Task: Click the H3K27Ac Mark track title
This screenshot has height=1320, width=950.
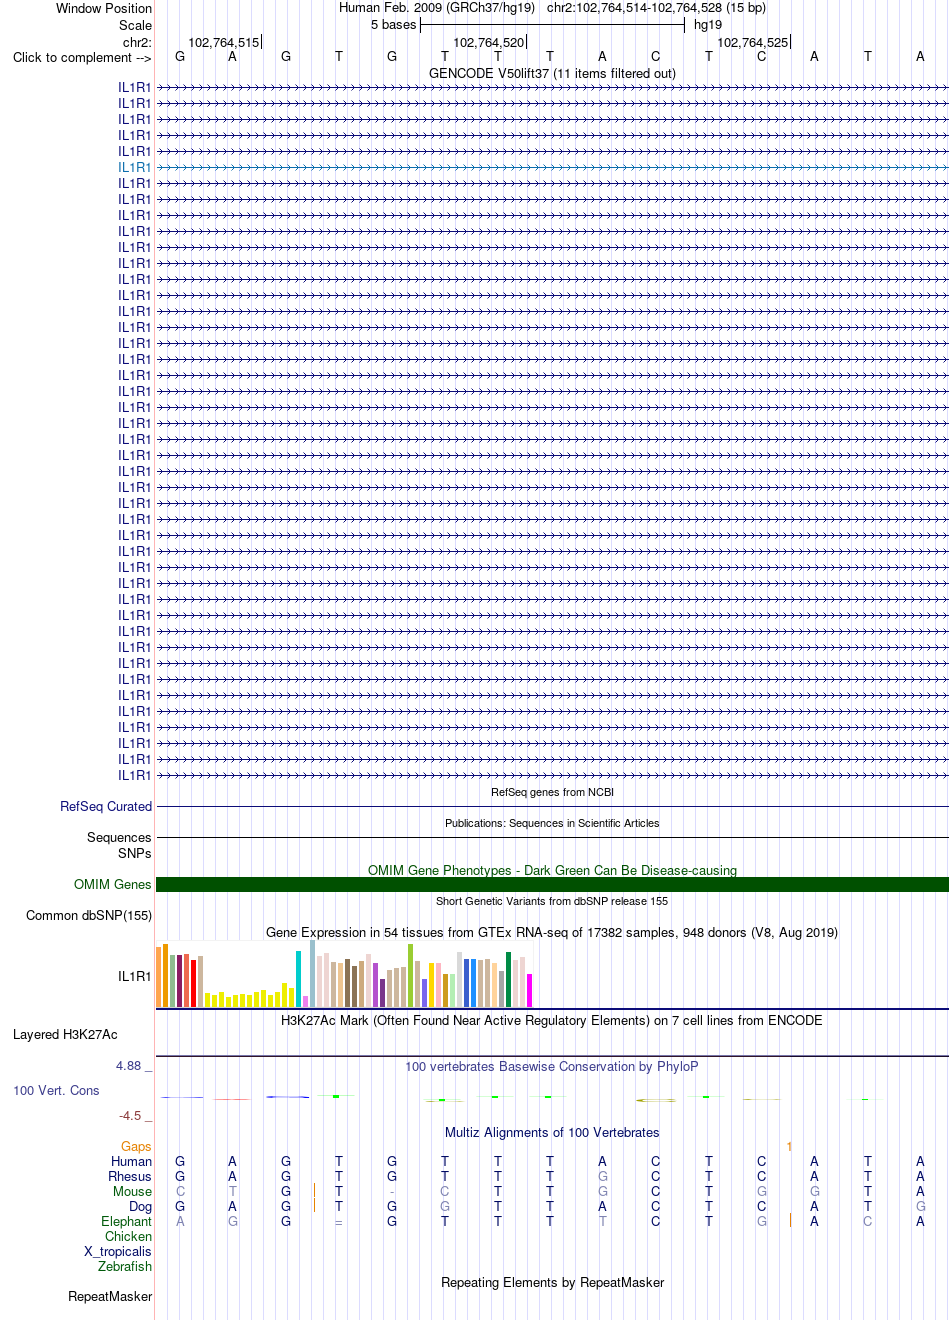Action: (552, 1020)
